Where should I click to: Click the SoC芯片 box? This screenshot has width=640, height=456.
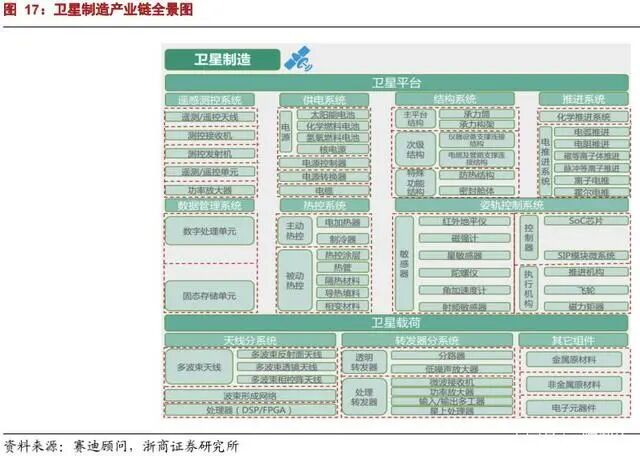(x=587, y=221)
